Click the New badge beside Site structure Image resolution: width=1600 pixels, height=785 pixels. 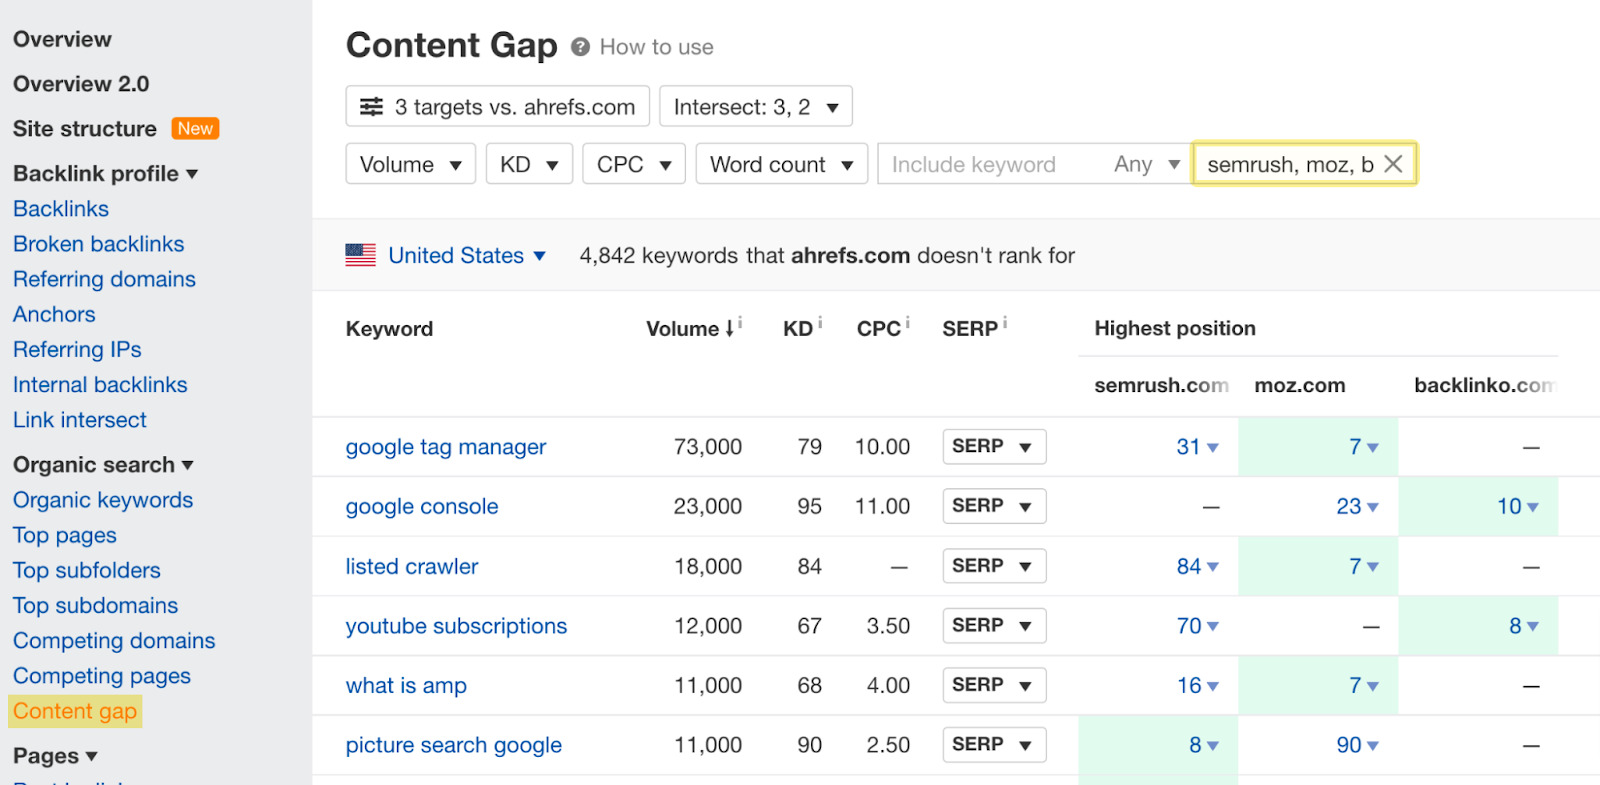tap(195, 128)
